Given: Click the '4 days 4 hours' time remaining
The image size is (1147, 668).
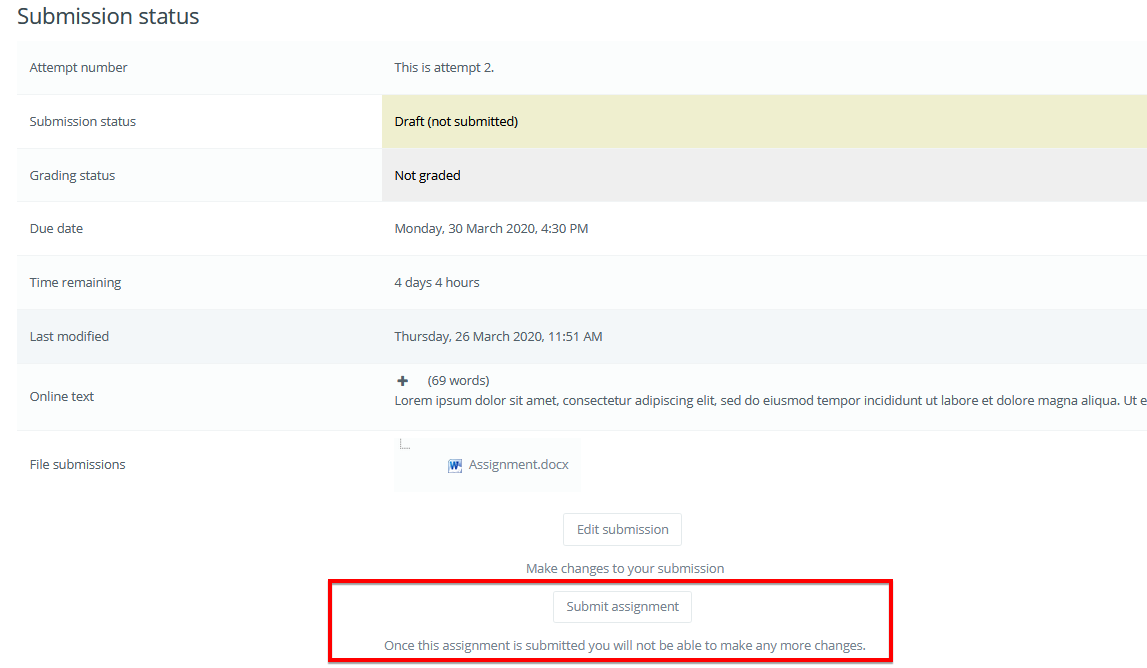Looking at the screenshot, I should pyautogui.click(x=437, y=283).
